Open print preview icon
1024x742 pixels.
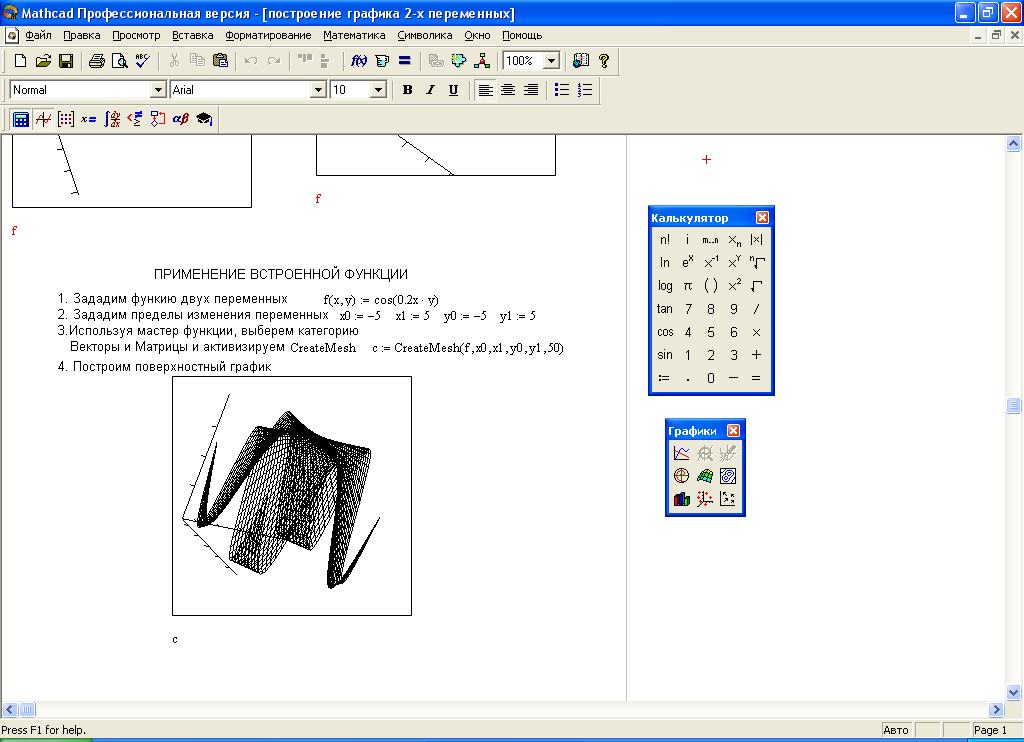(120, 61)
